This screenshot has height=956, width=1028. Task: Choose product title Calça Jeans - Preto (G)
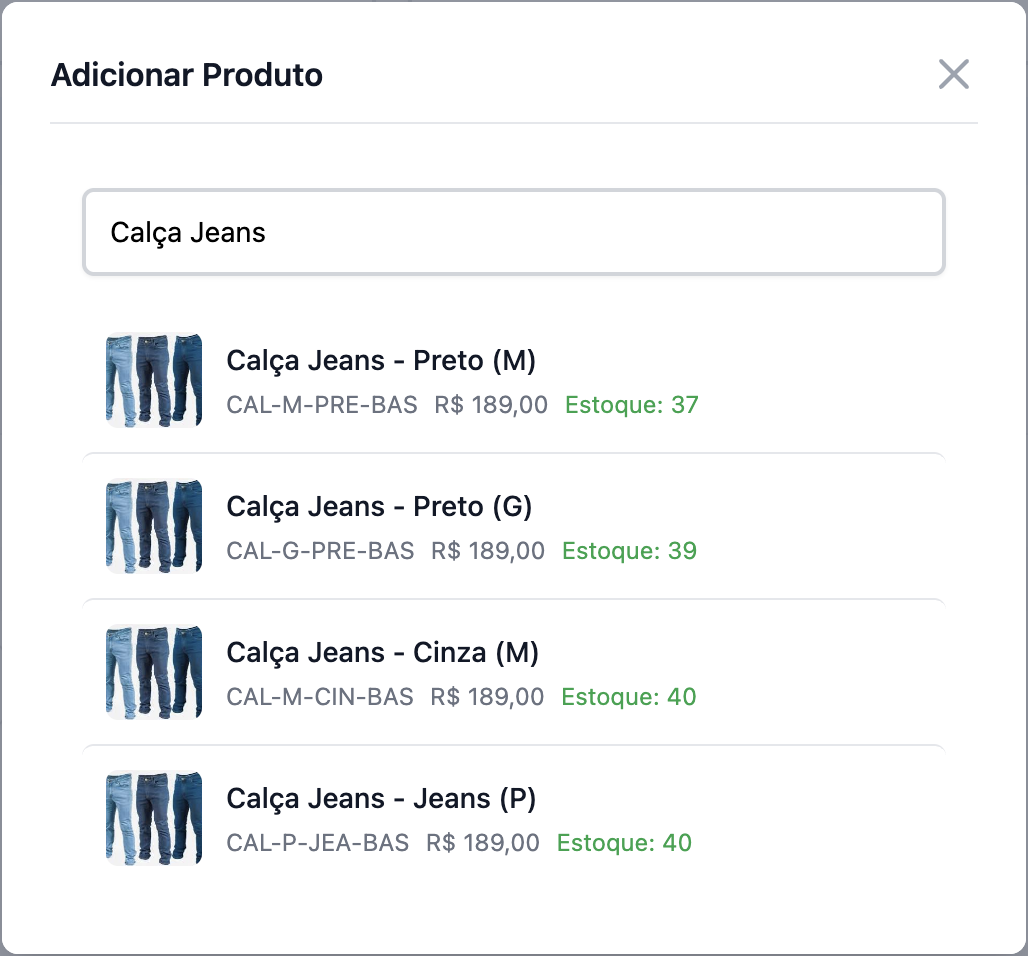click(379, 506)
